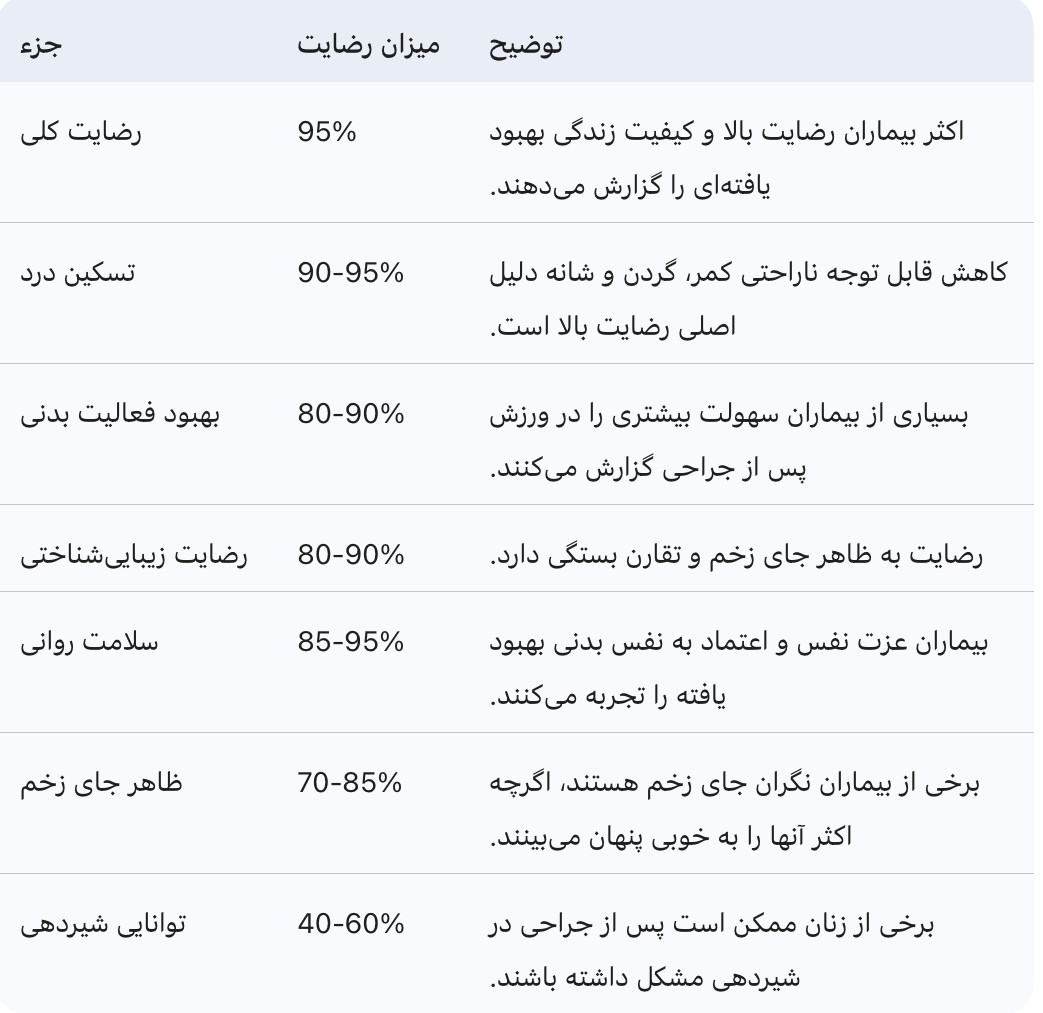Select the توضیح column header
Screen dimensions: 1043x1013
pyautogui.click(x=526, y=46)
